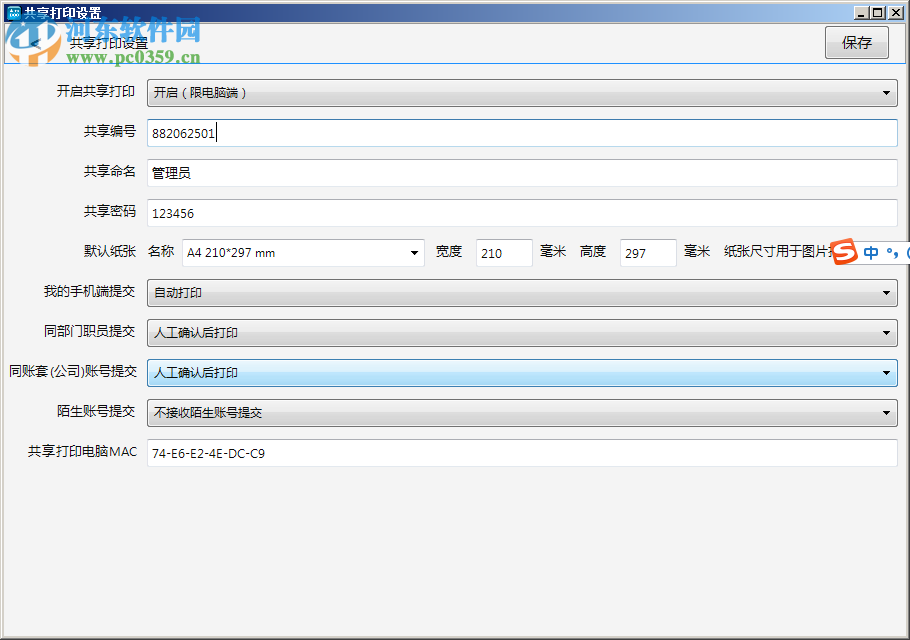Open the 我的手机端提交 dropdown

click(522, 293)
